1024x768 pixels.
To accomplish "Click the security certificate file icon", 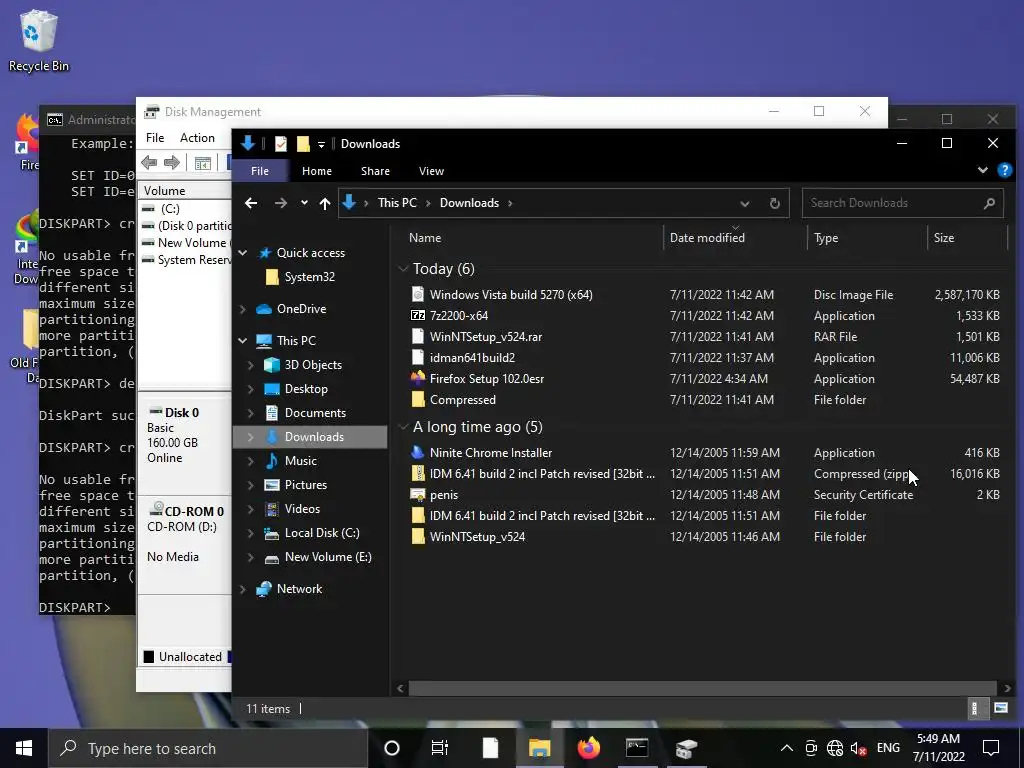I will (418, 494).
